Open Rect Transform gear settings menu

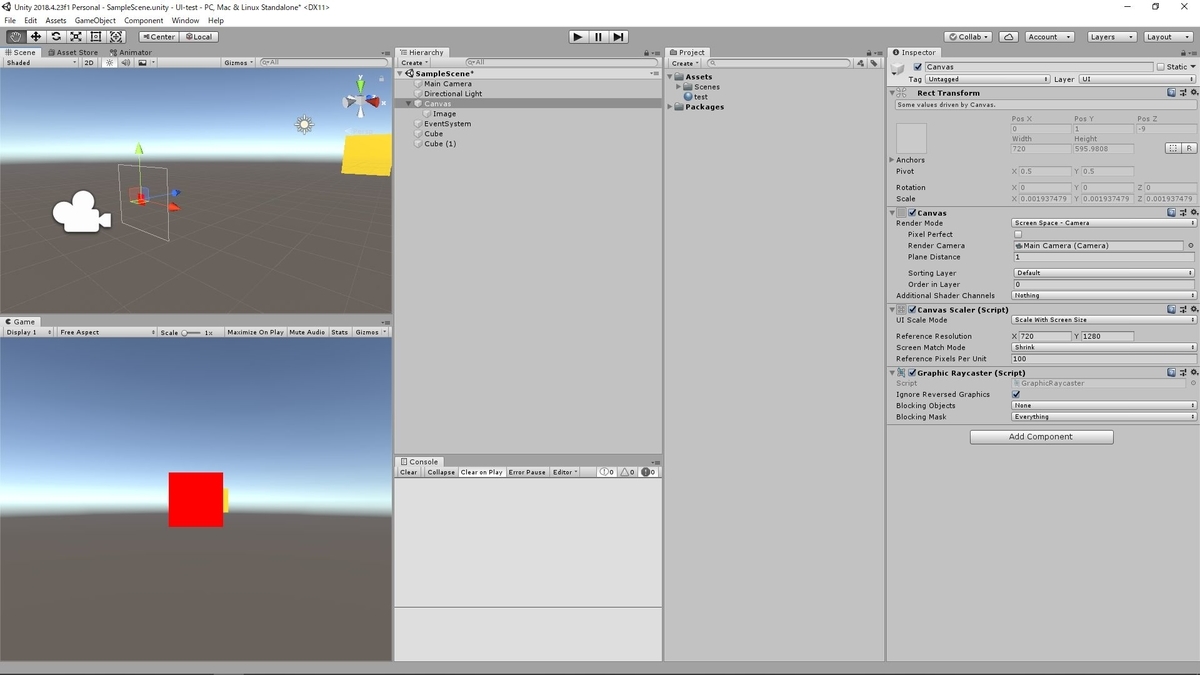point(1193,93)
